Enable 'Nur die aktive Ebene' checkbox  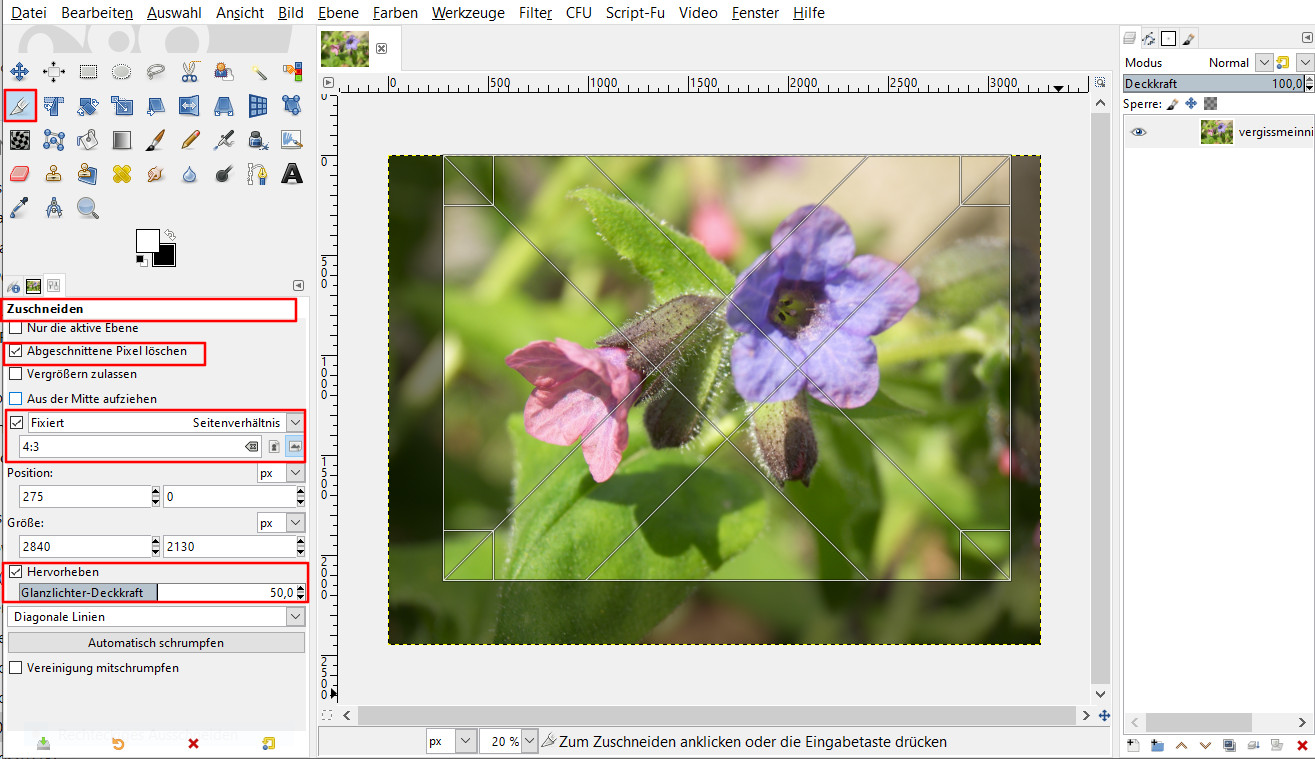click(x=15, y=328)
